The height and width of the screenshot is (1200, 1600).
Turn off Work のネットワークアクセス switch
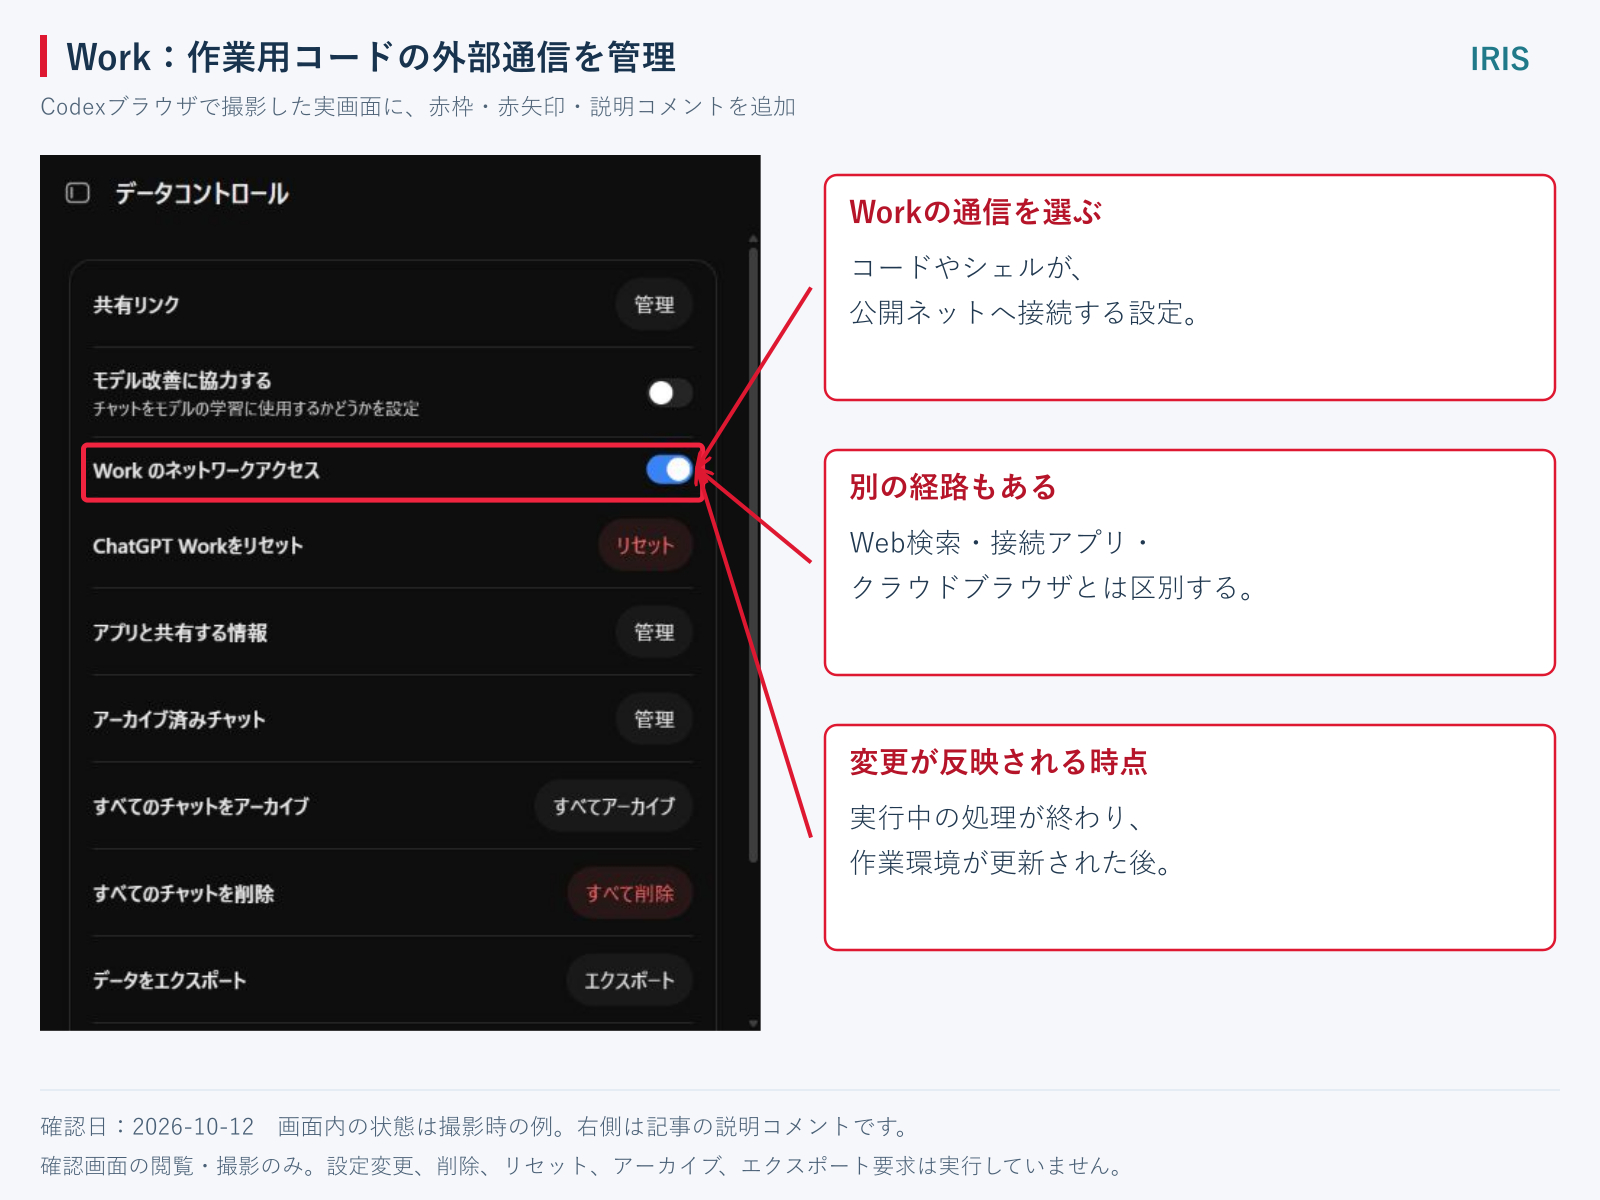coord(669,469)
